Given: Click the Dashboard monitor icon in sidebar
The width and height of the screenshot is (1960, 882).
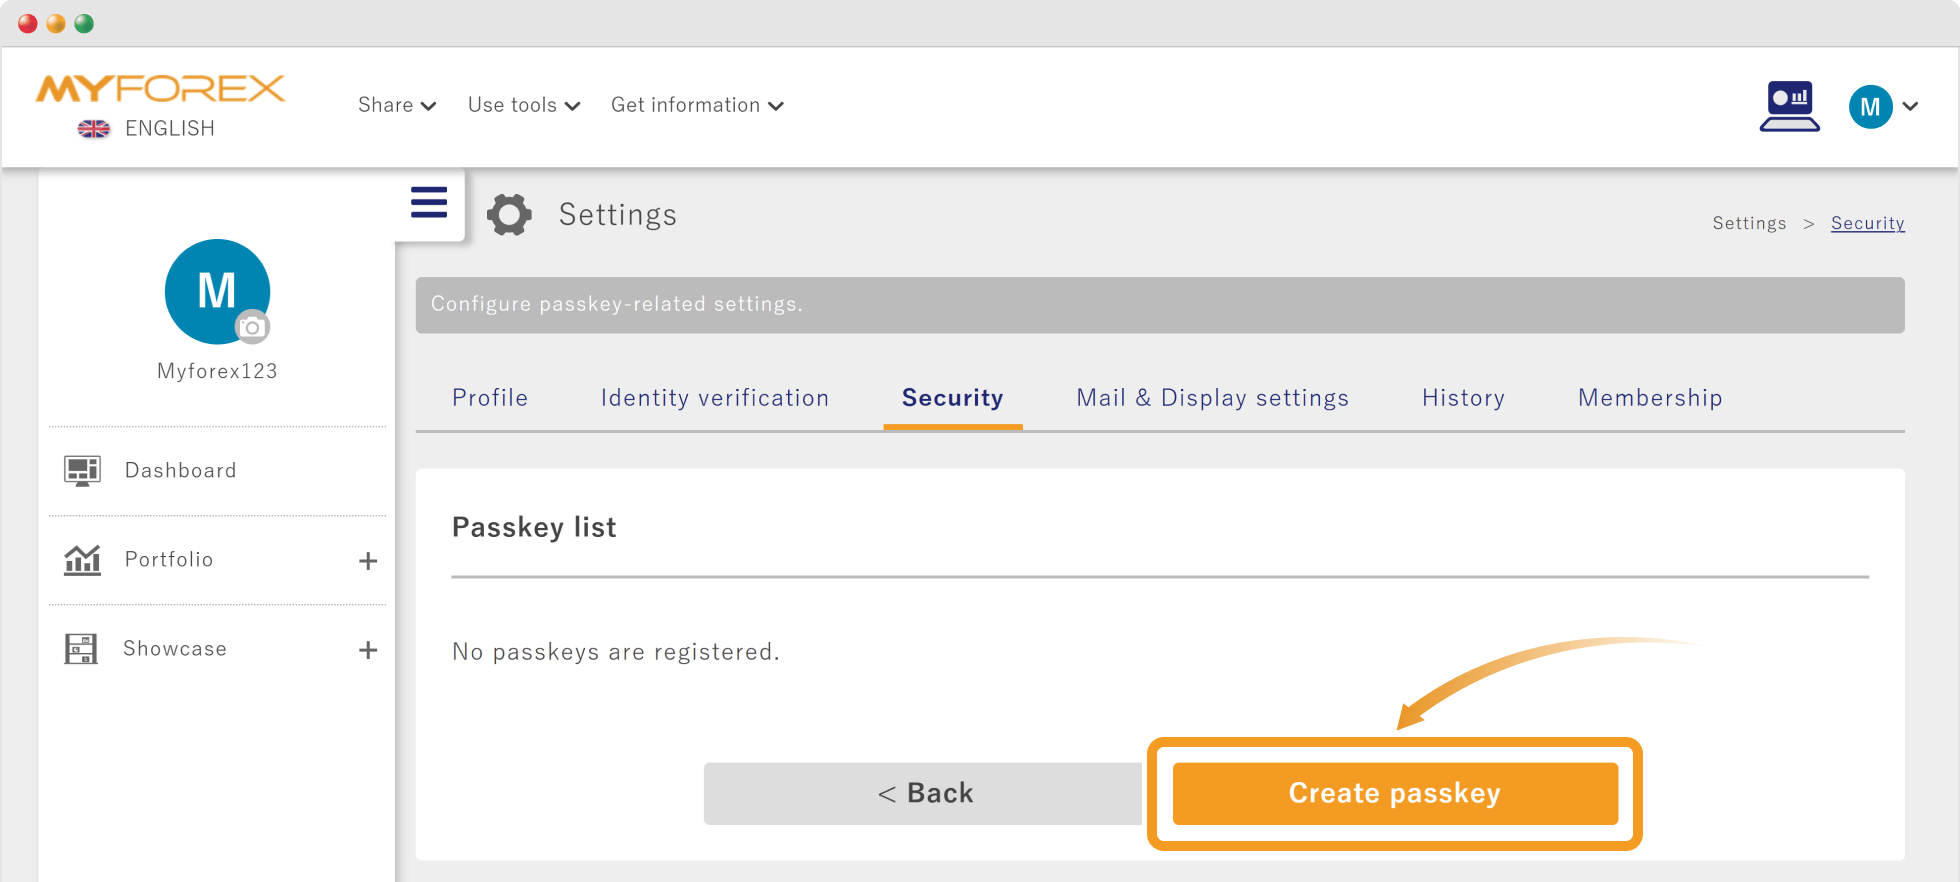Looking at the screenshot, I should 82,471.
